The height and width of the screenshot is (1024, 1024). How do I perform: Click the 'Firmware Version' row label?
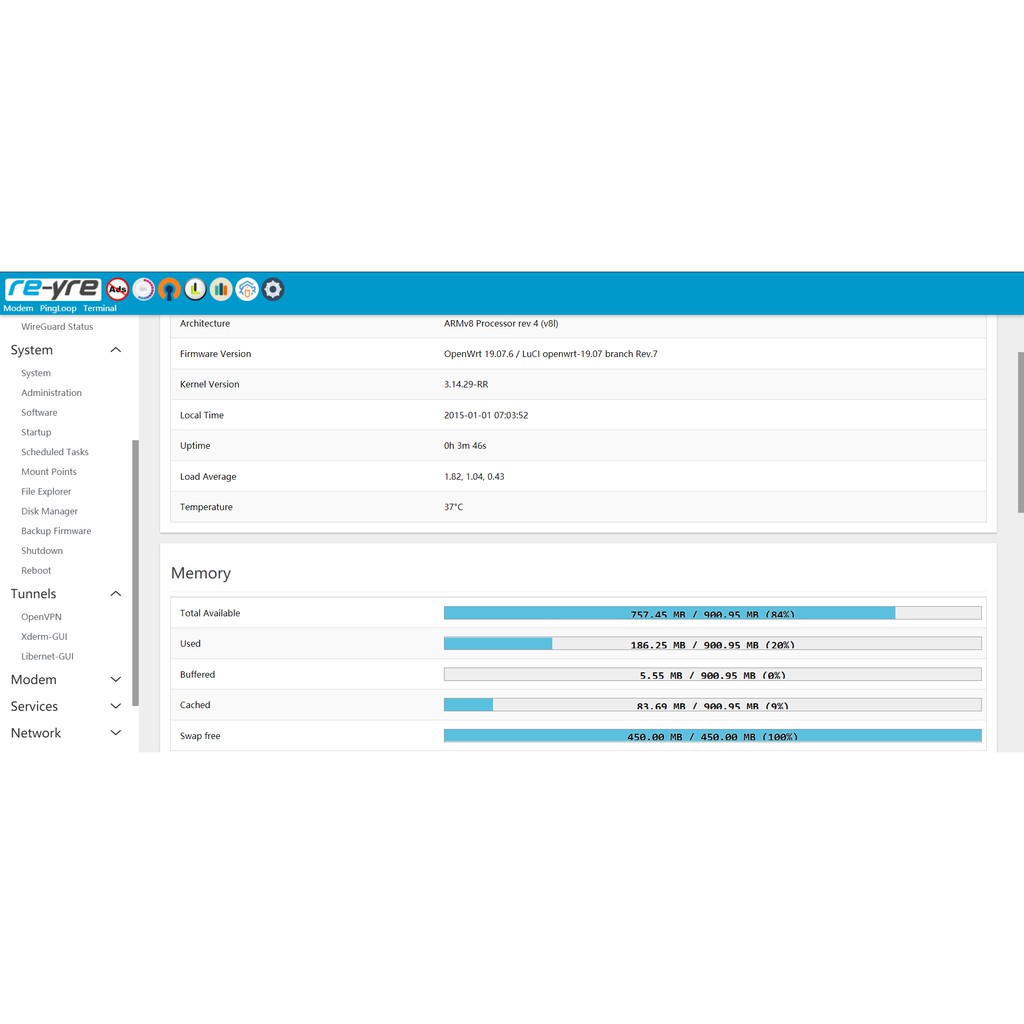pos(216,354)
